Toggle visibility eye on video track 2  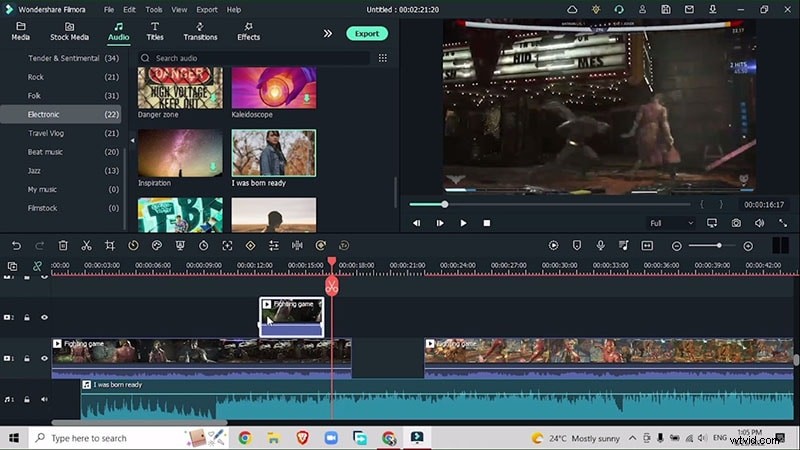pos(44,317)
